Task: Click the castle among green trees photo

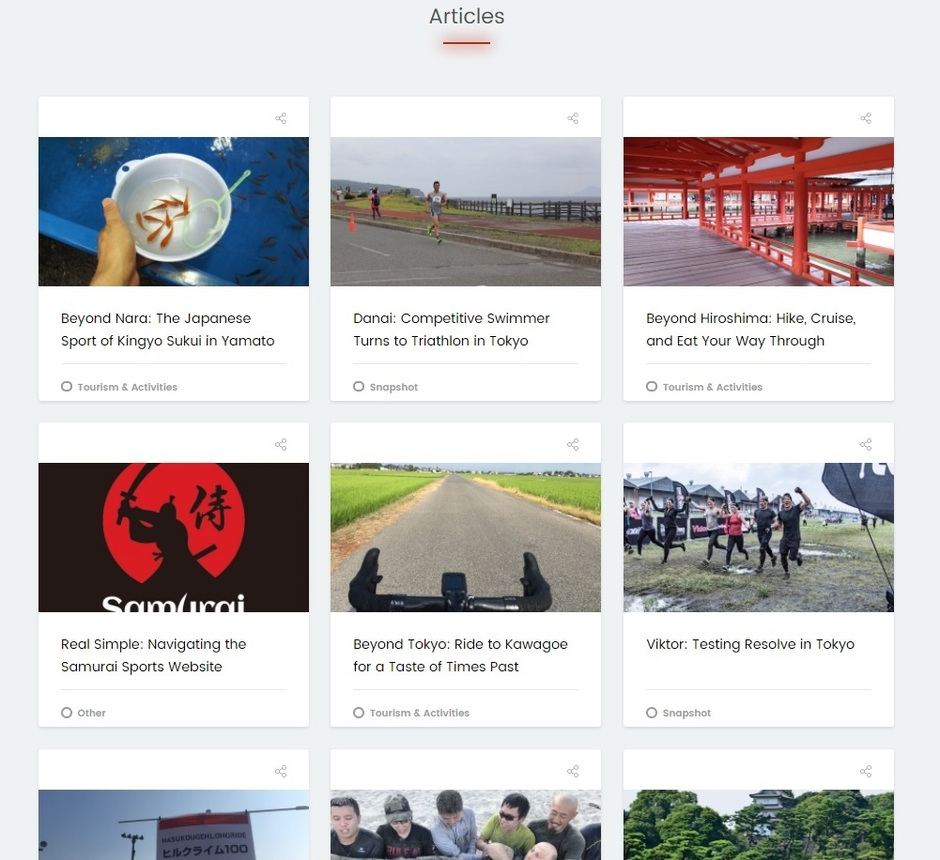Action: point(758,825)
